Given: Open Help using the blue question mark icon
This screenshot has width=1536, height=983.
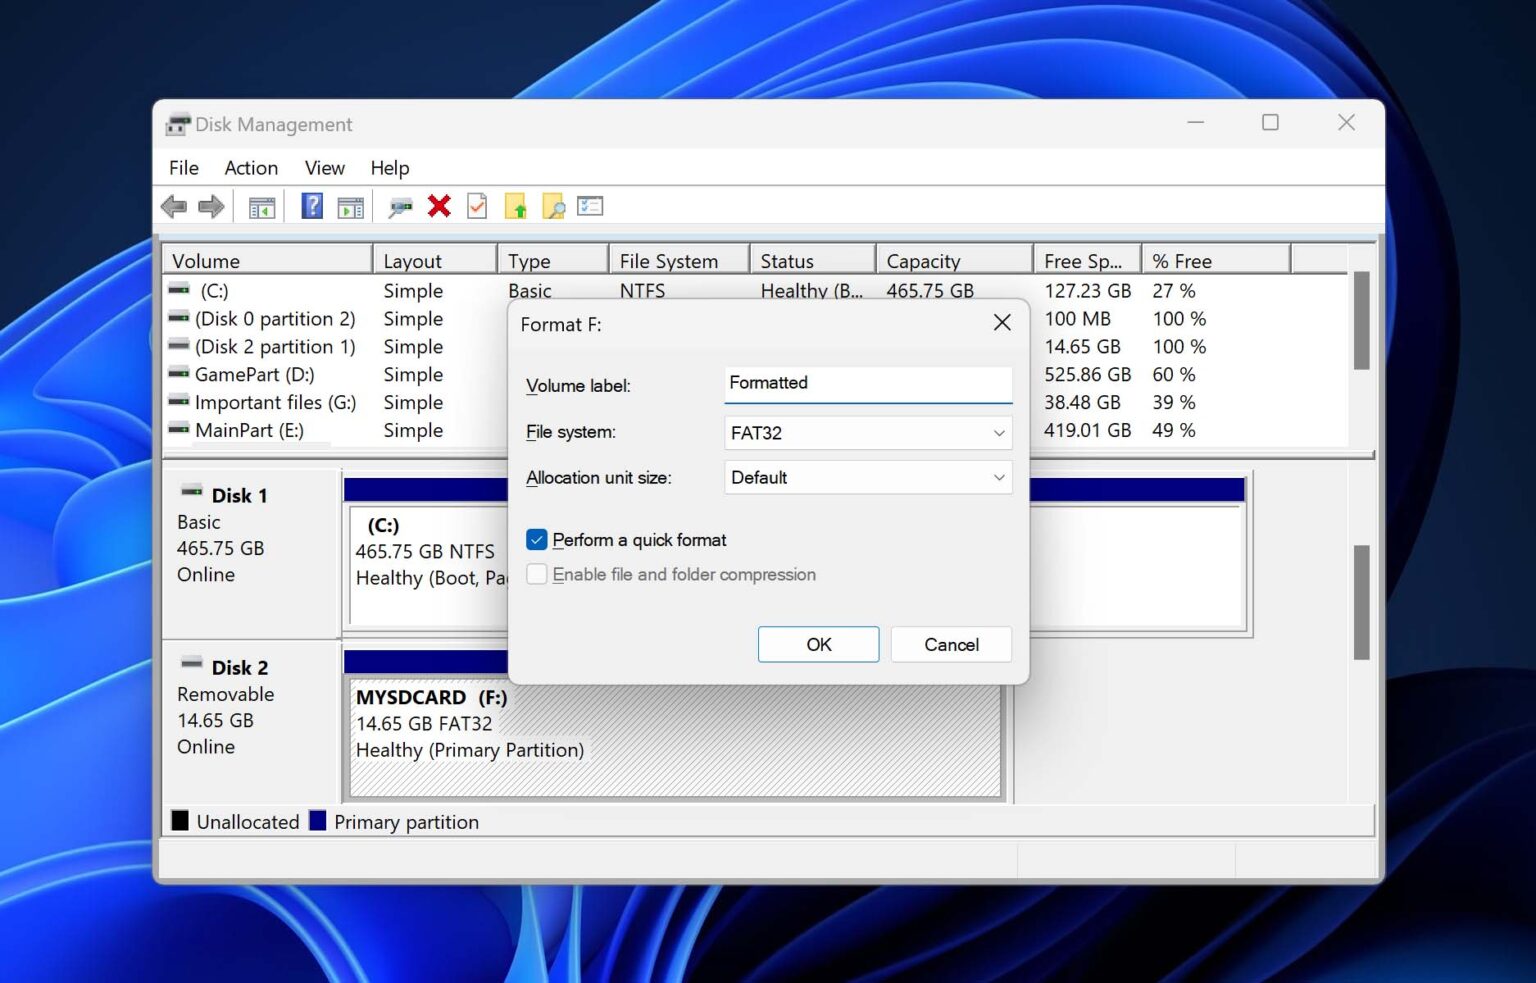Looking at the screenshot, I should tap(311, 206).
